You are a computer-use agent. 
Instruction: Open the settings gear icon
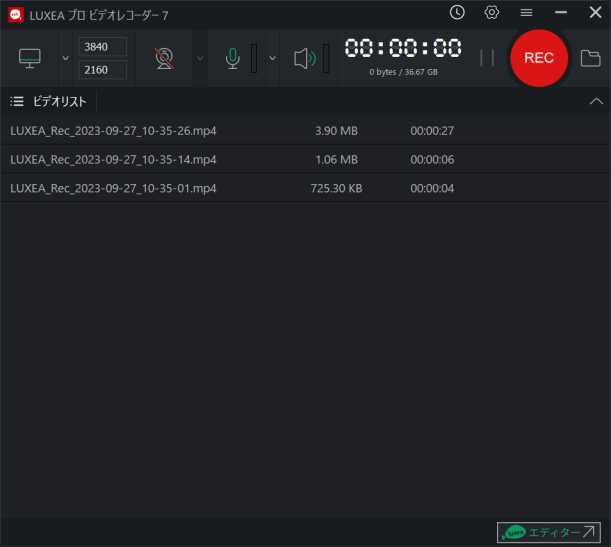(x=491, y=12)
